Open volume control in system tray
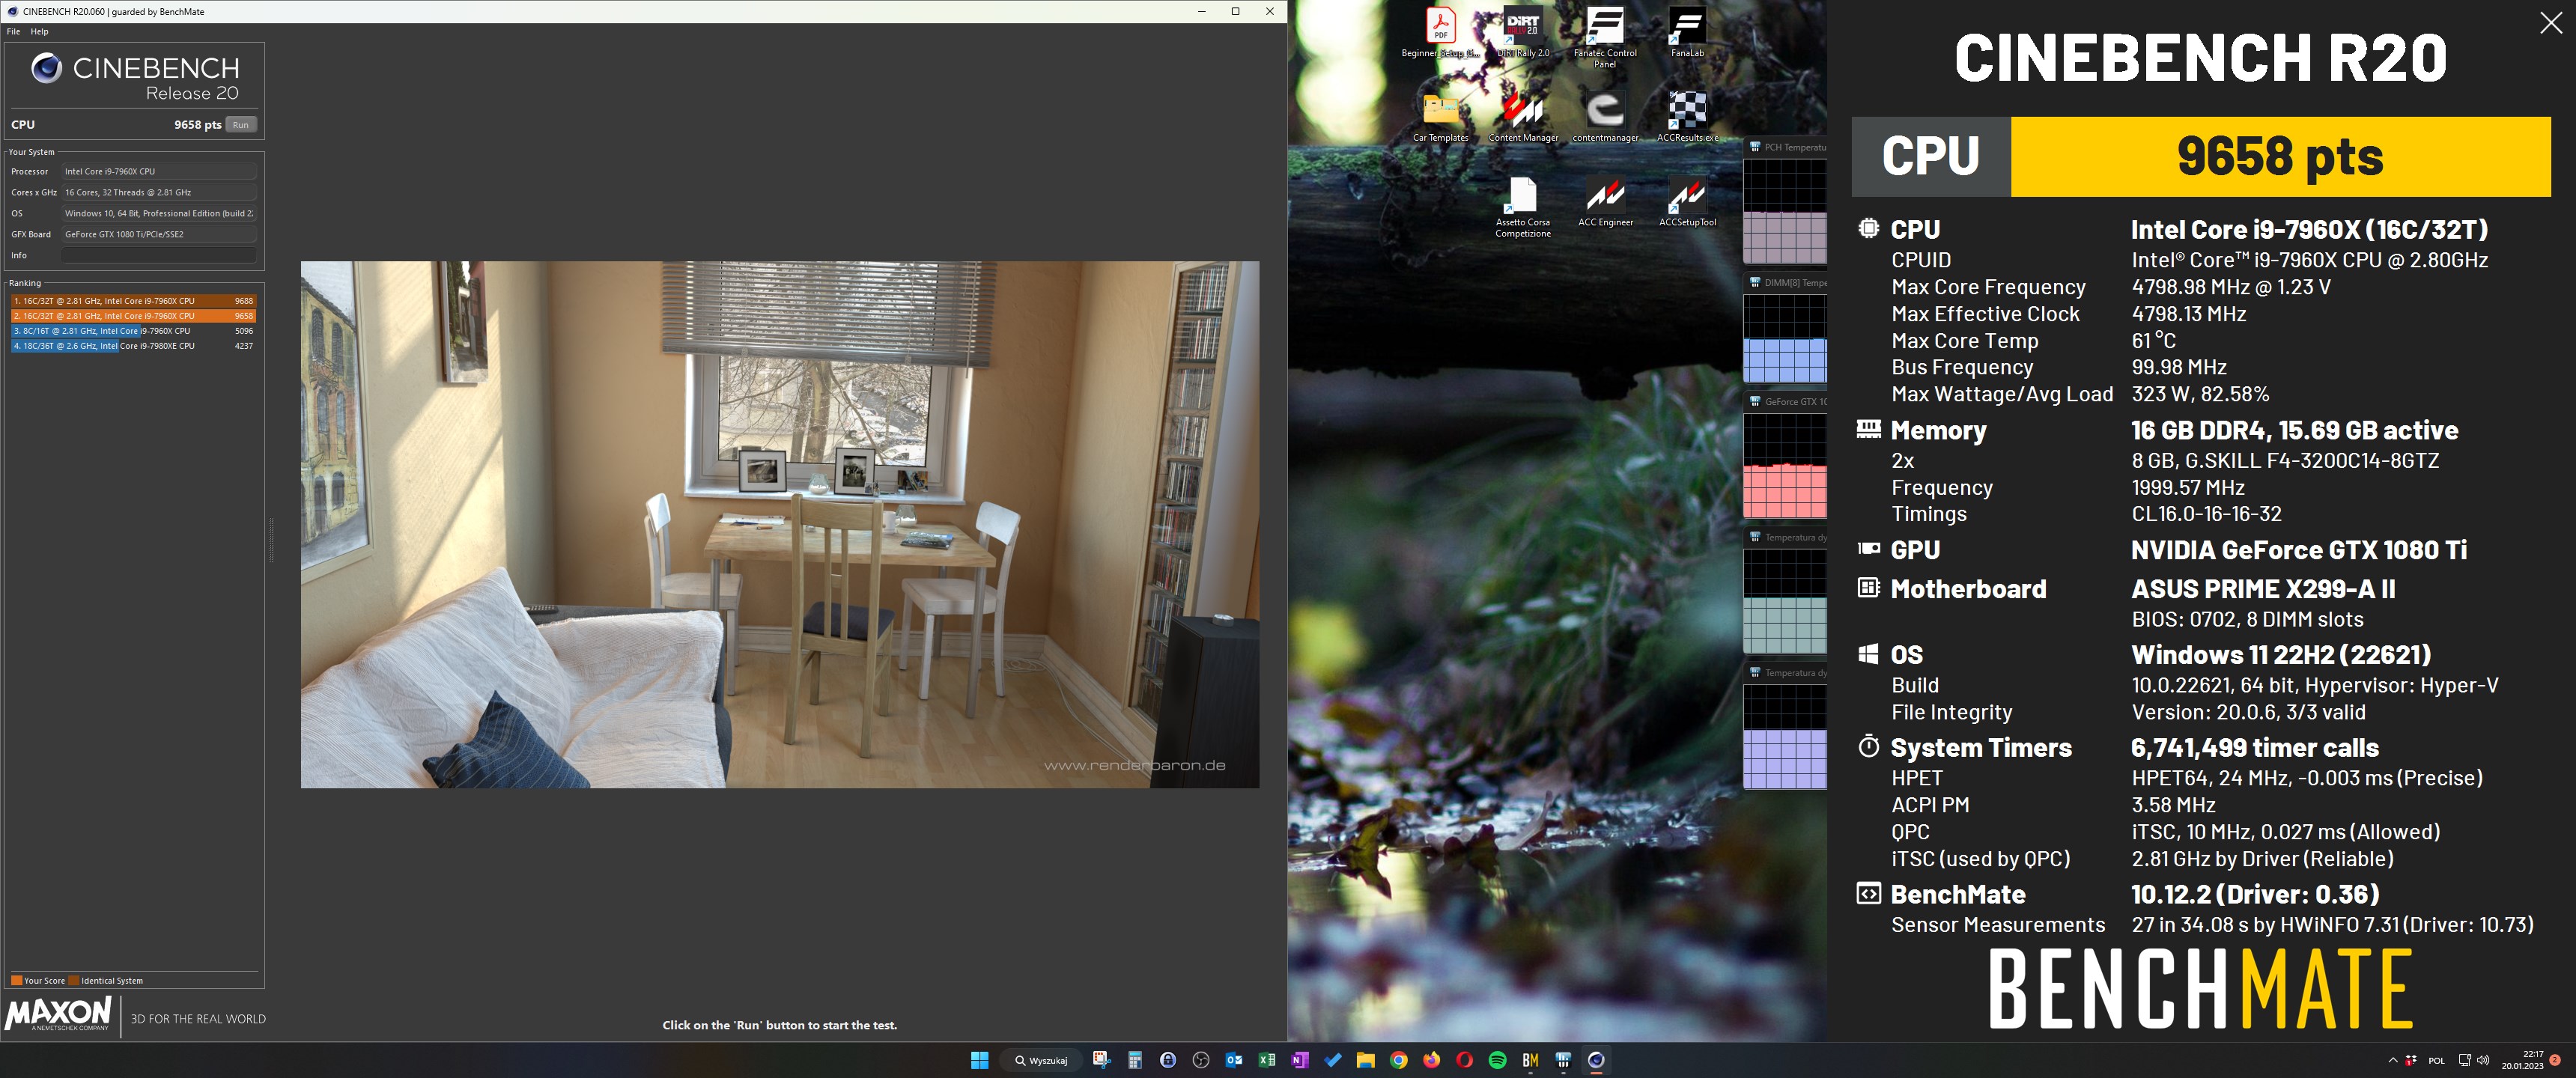Screen dimensions: 2576x1078 click(2483, 1060)
